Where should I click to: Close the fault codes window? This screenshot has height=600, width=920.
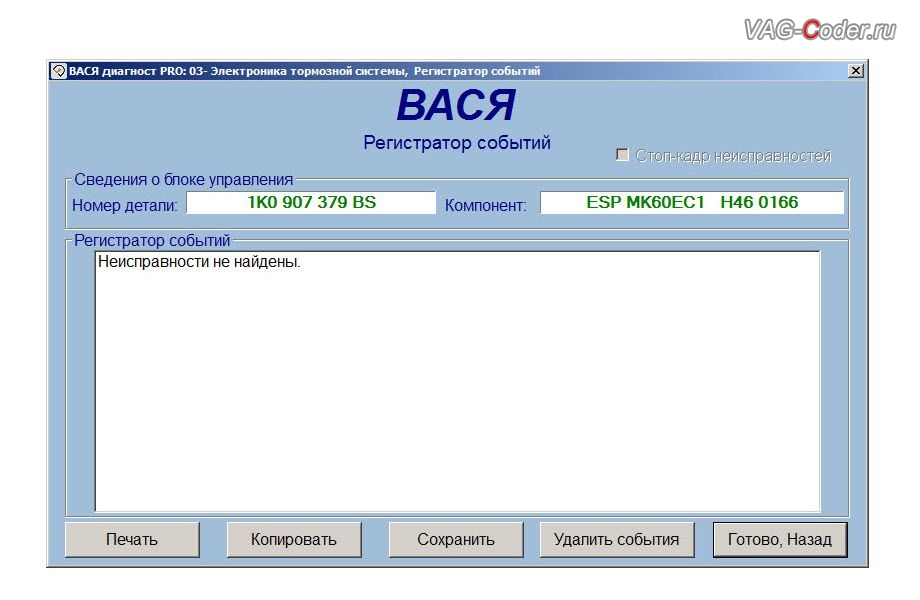click(x=856, y=71)
